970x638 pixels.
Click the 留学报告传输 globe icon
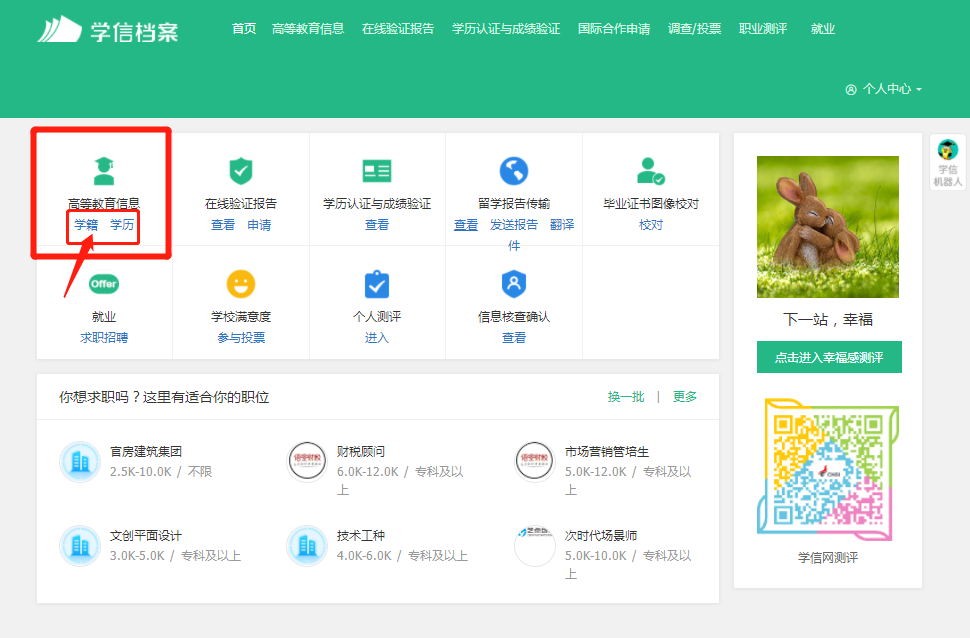(x=513, y=171)
